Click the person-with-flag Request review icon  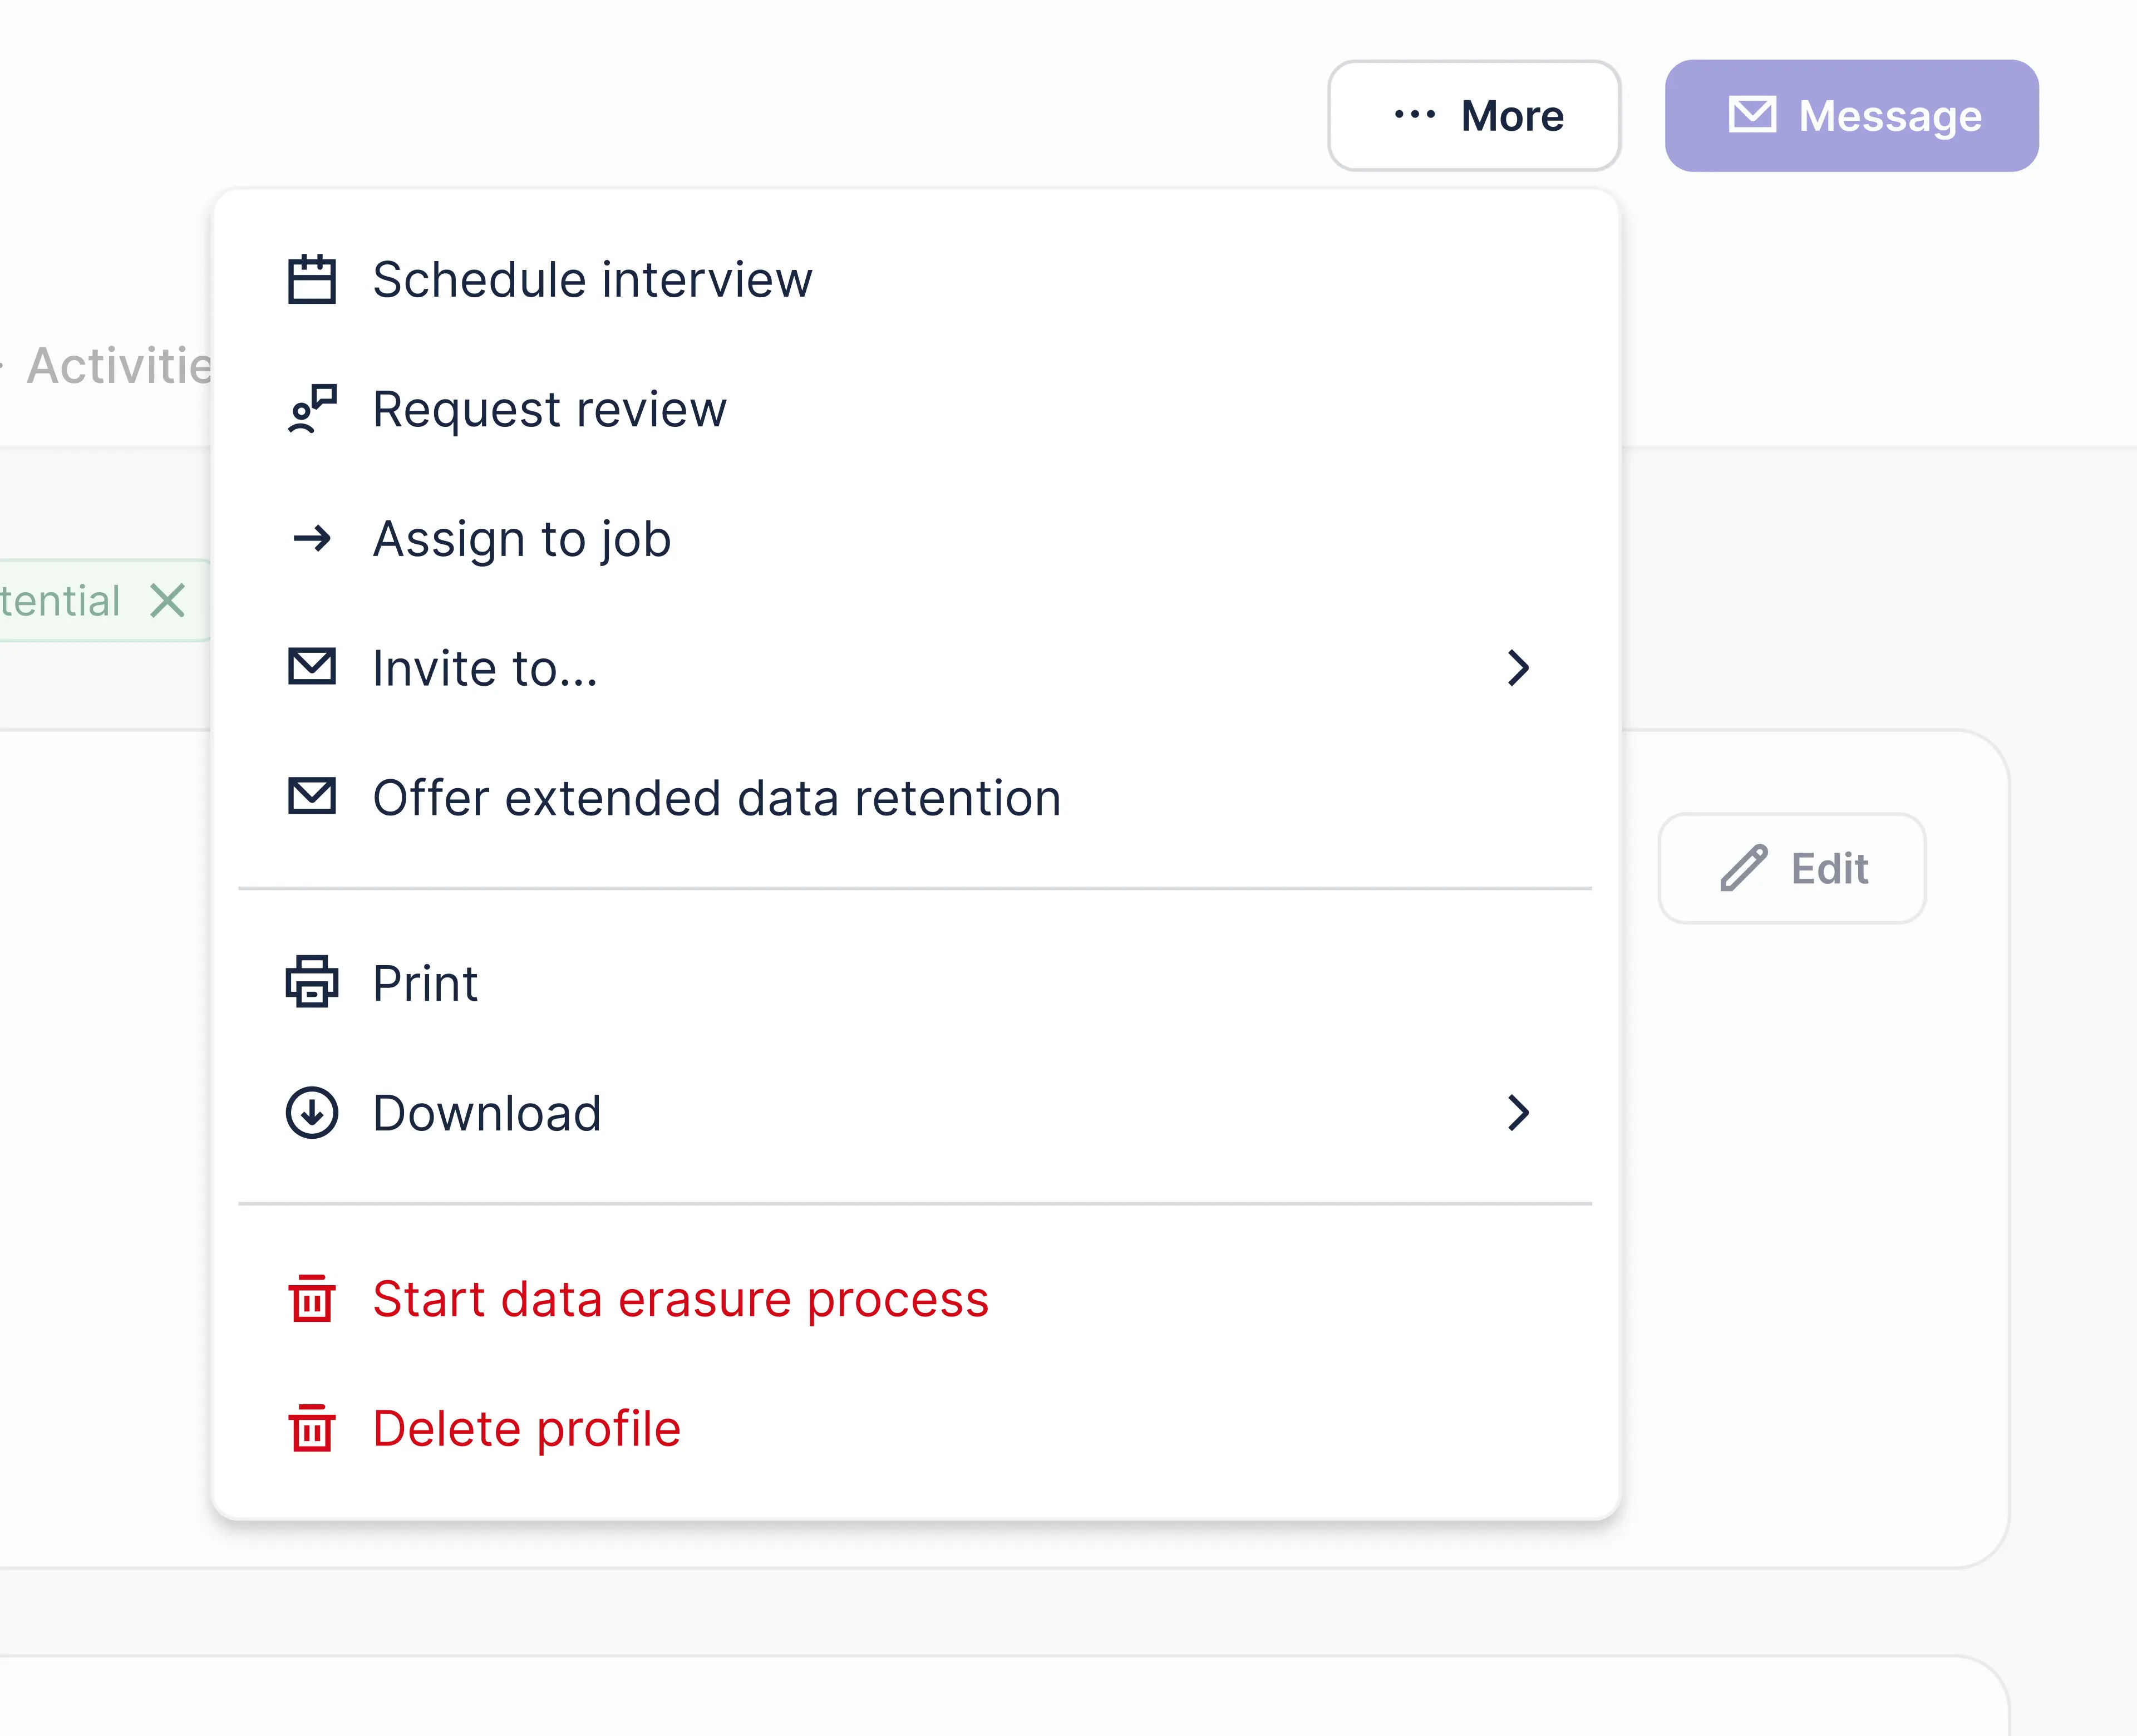click(x=312, y=409)
